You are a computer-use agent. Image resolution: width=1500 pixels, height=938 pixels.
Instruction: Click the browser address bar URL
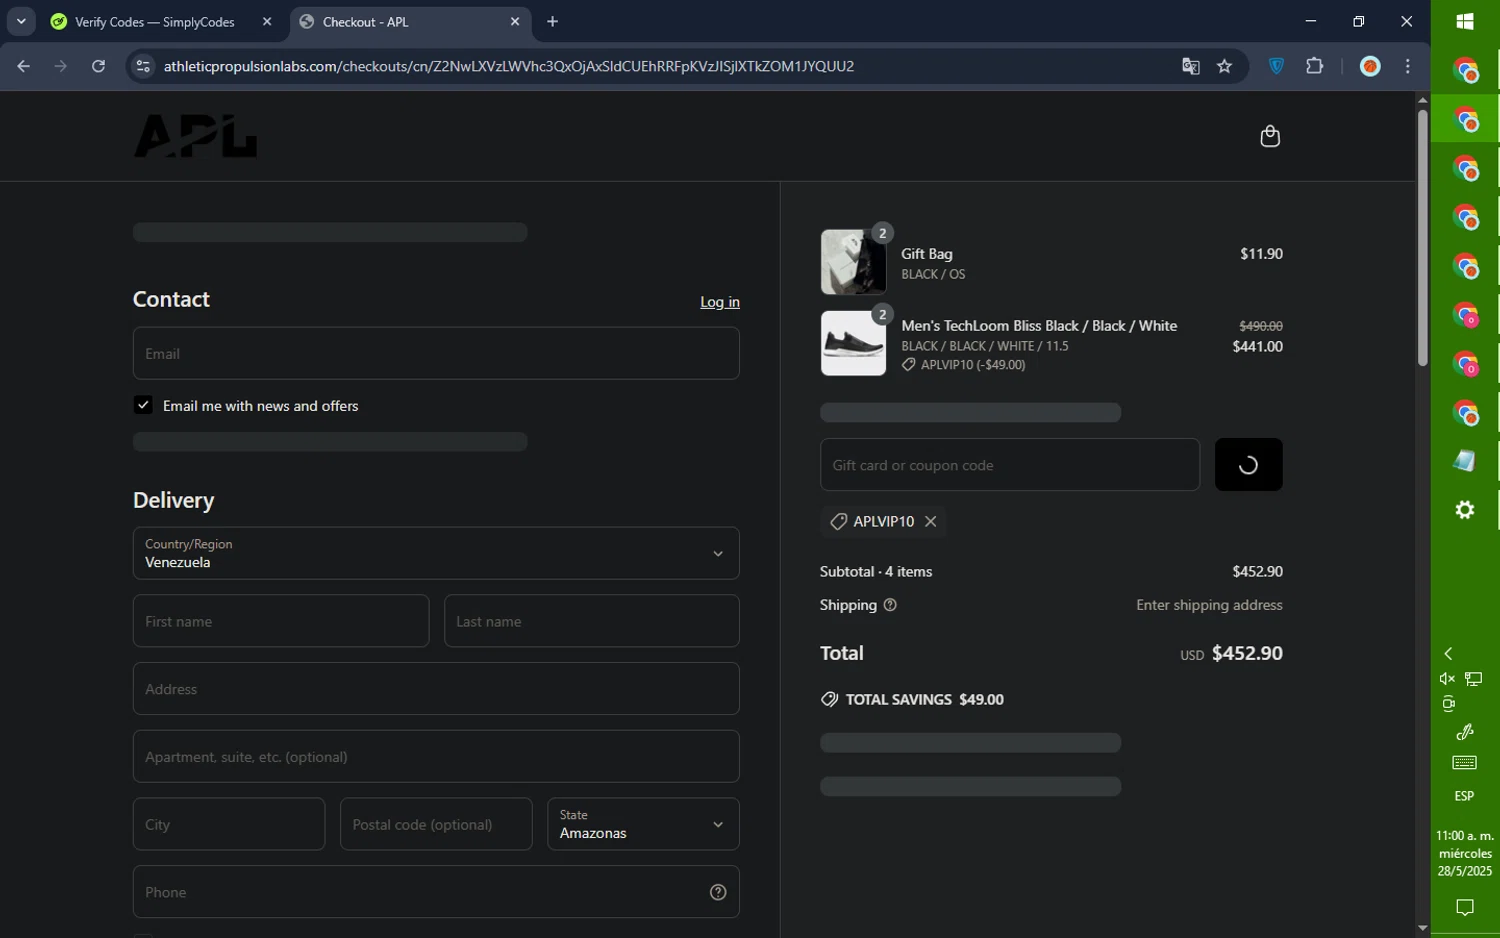[508, 66]
